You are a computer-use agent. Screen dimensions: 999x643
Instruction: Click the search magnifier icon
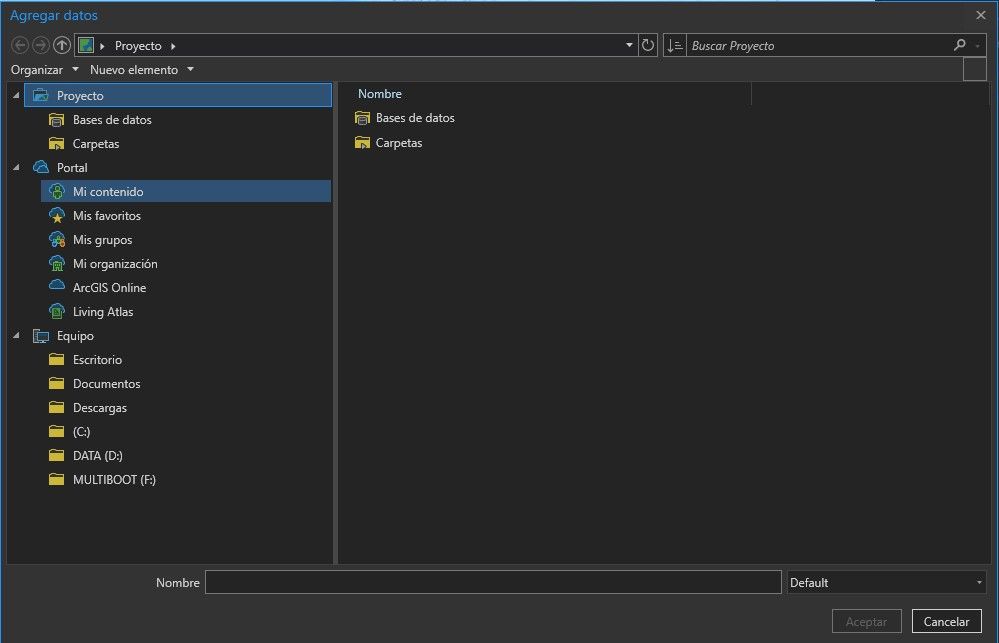(960, 45)
